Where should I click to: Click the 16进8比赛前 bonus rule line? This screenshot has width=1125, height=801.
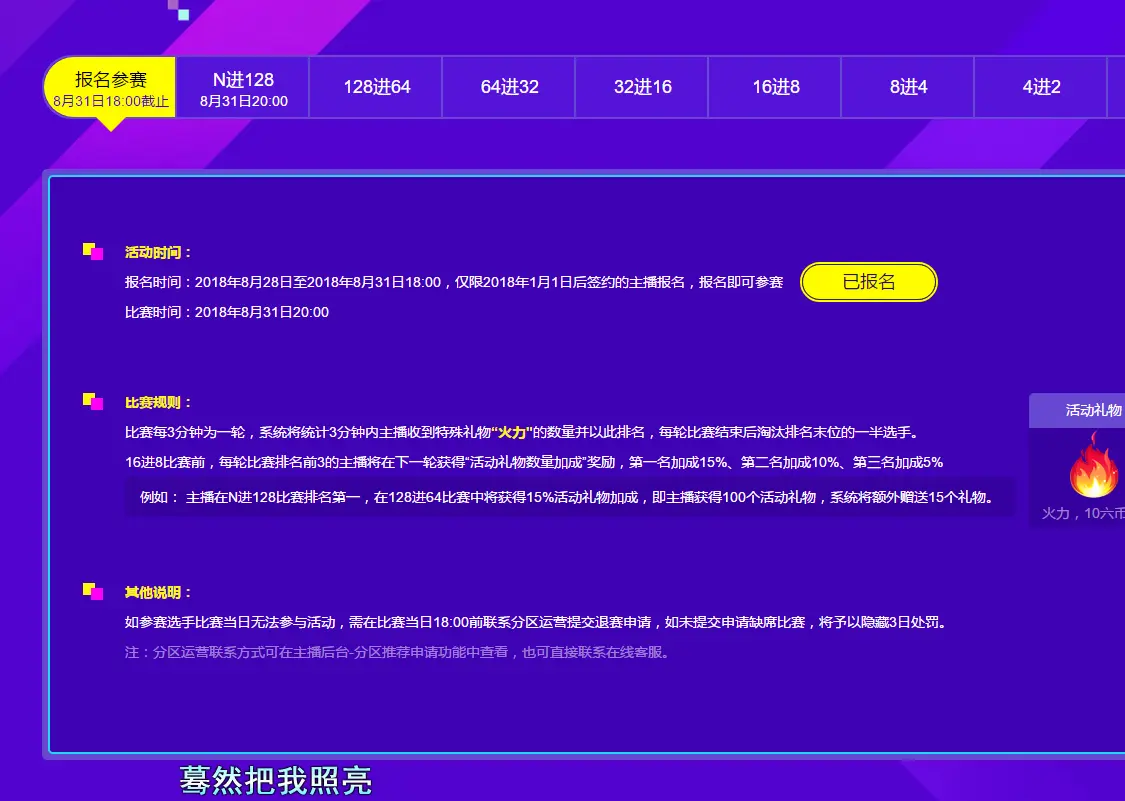click(x=534, y=463)
